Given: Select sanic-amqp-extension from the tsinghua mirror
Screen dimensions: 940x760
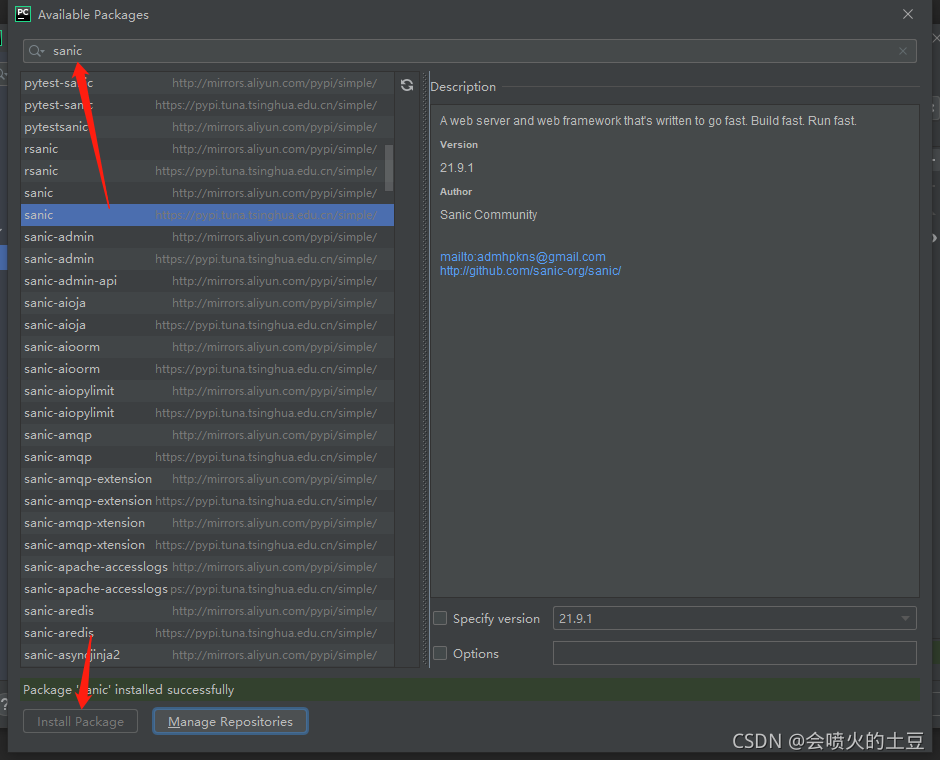Looking at the screenshot, I should point(207,500).
